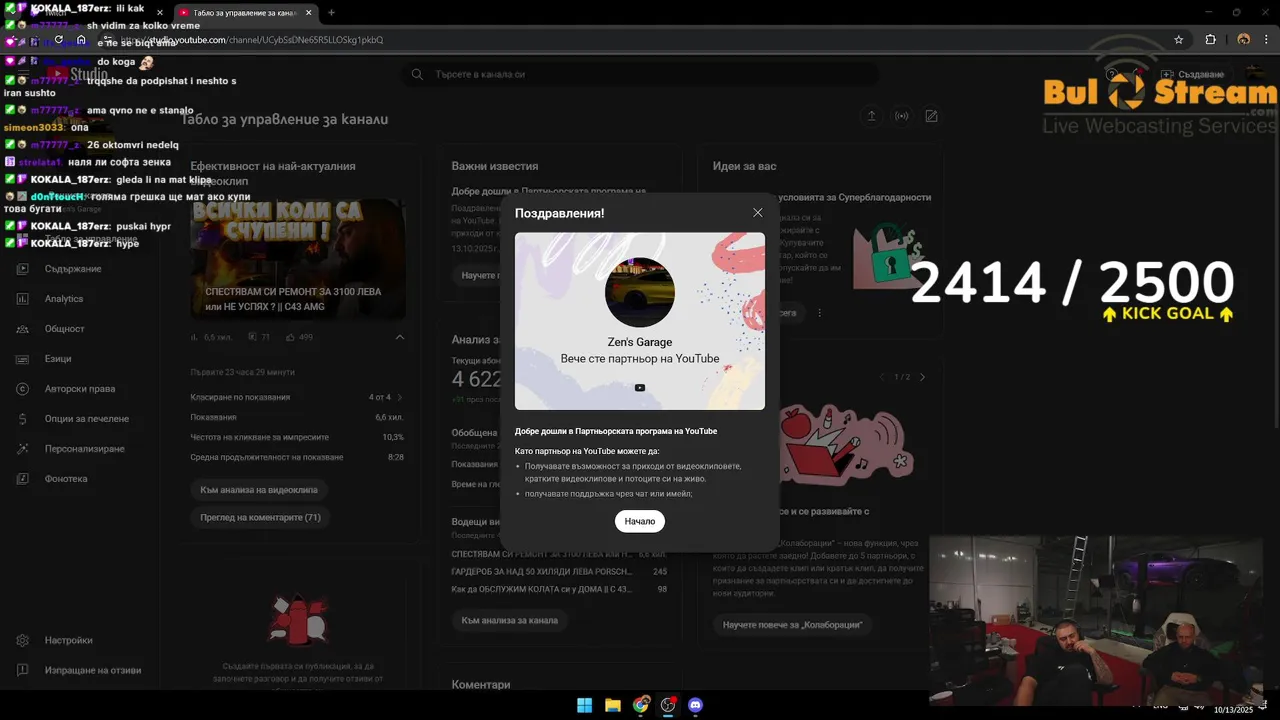The width and height of the screenshot is (1280, 720).
Task: Go to next idea card arrow (1/2)
Action: coord(922,377)
